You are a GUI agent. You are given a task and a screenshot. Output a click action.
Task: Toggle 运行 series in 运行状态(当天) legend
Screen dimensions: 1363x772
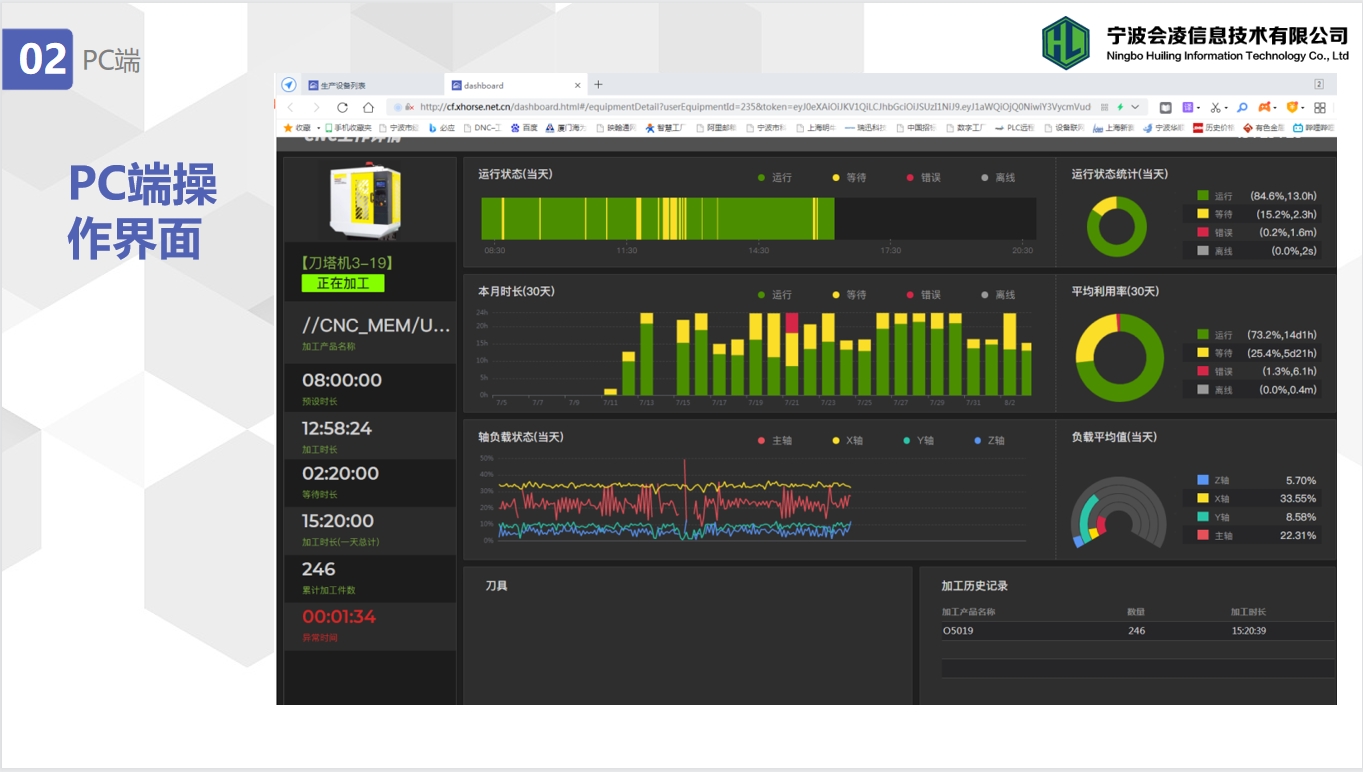775,177
